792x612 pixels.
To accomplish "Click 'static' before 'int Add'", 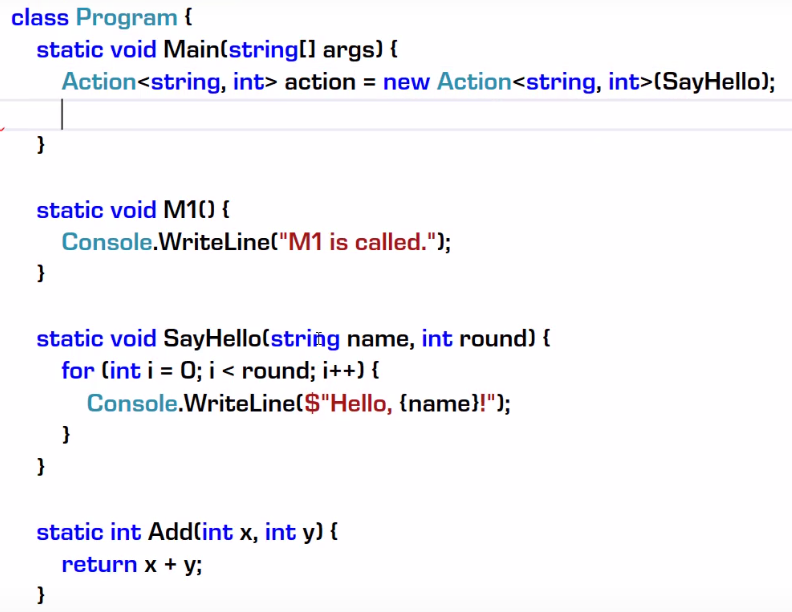I will click(70, 533).
